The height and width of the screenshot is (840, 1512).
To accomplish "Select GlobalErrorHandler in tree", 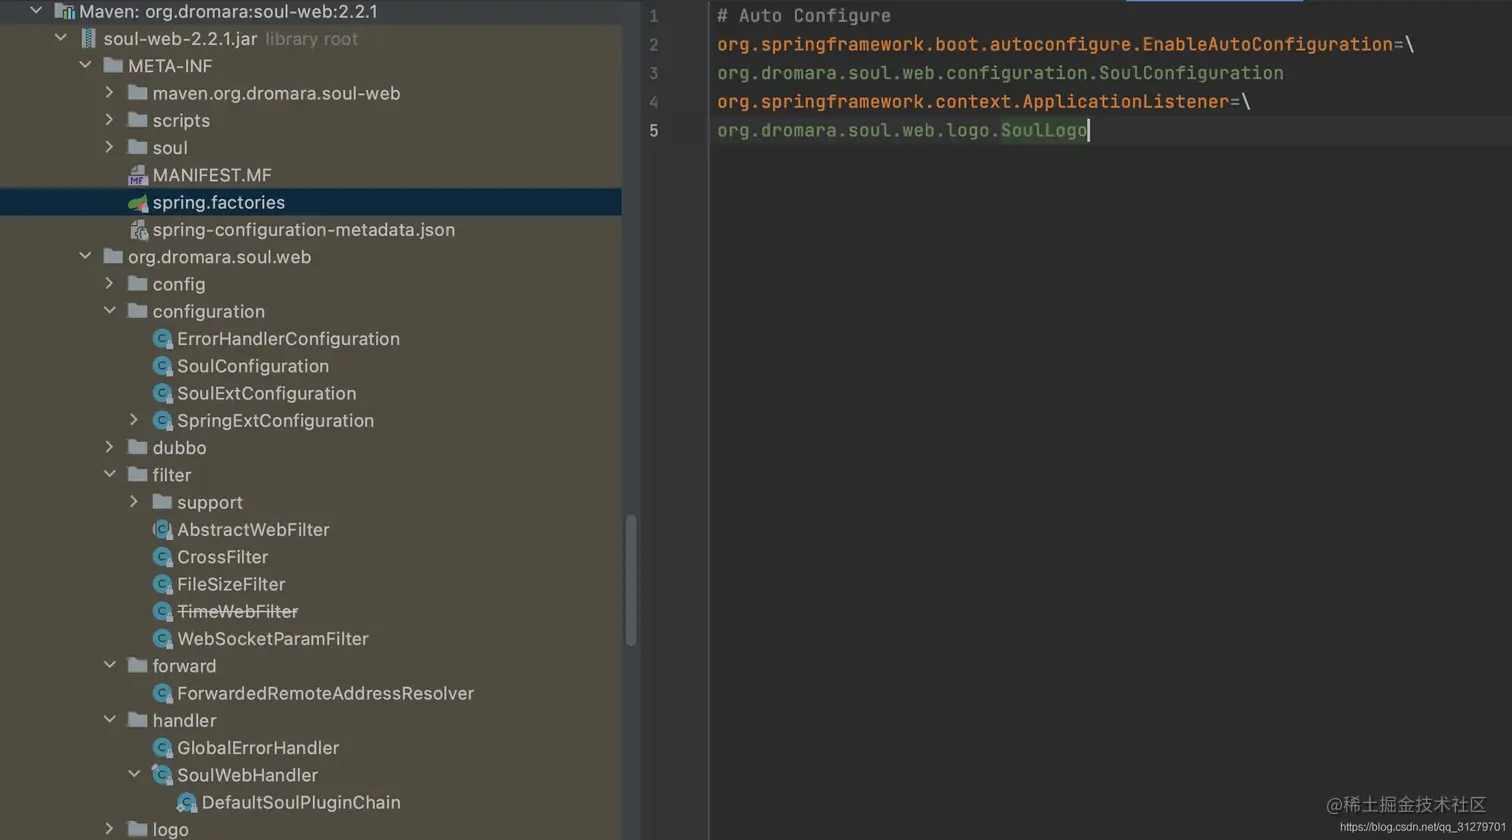I will click(258, 748).
